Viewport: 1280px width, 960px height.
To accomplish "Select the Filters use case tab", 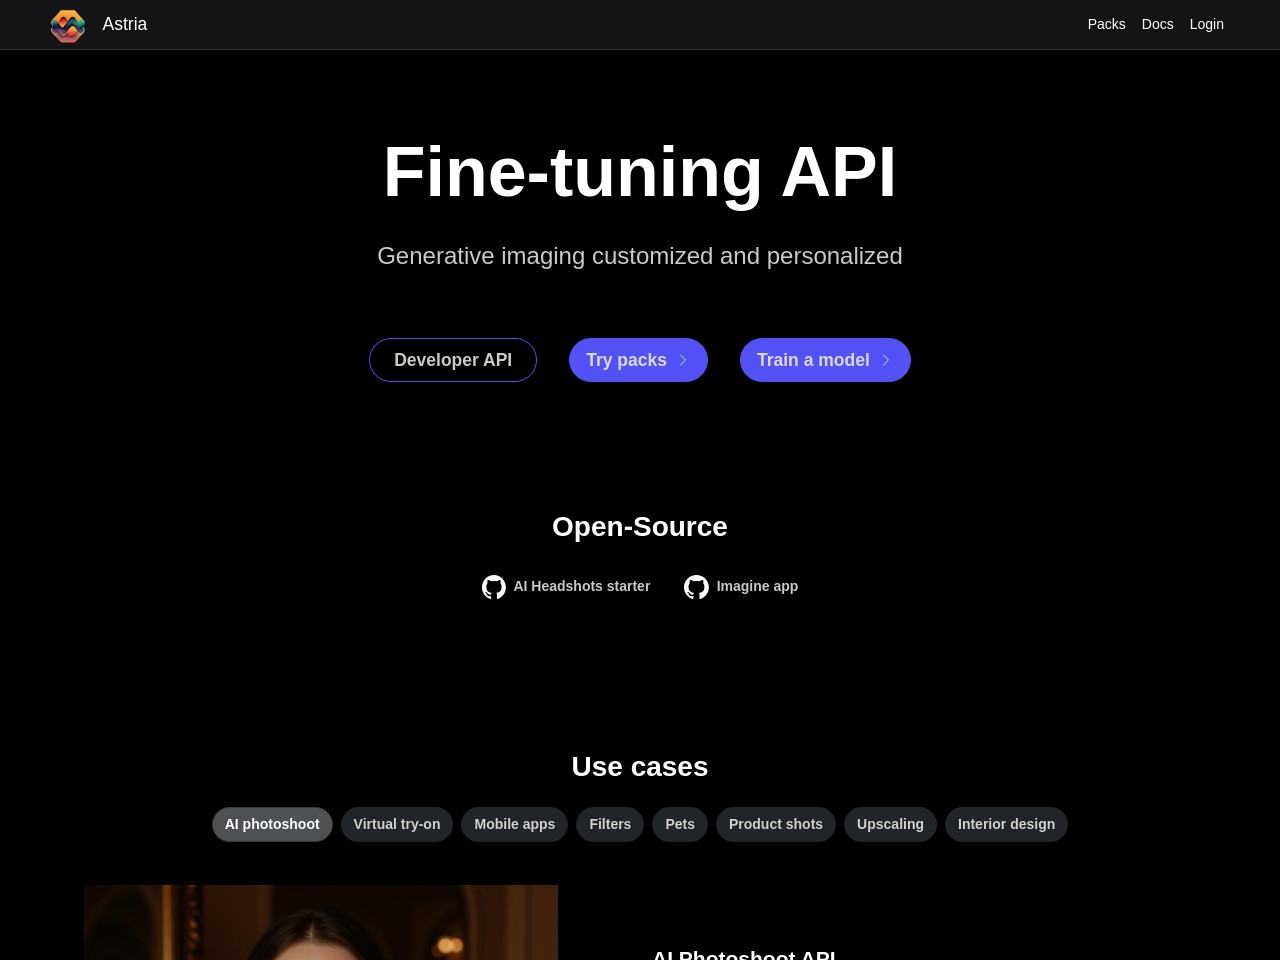I will [610, 824].
